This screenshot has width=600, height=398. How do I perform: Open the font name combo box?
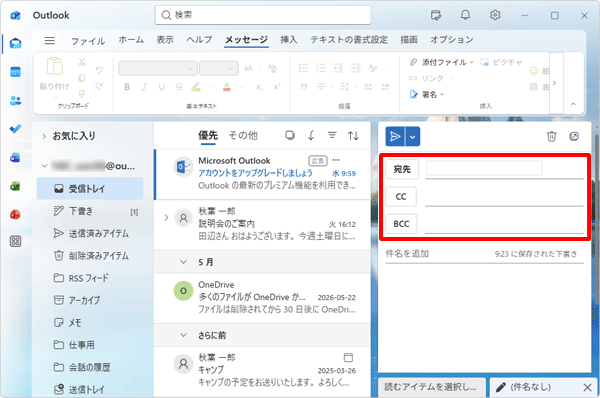click(158, 69)
